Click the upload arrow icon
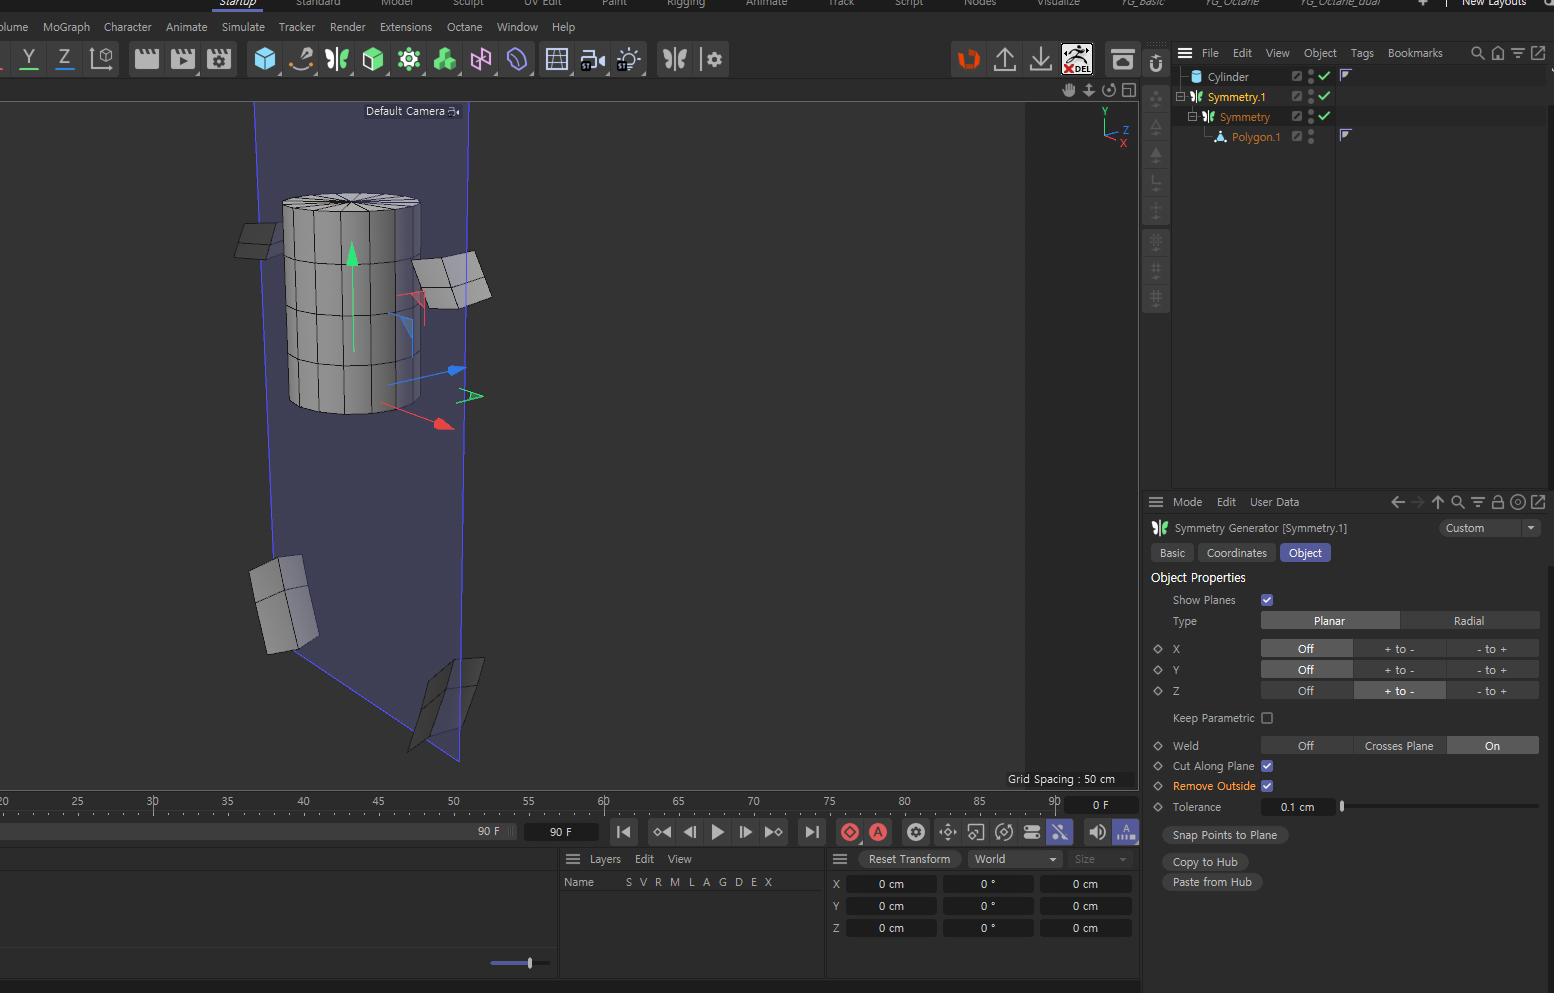 click(1005, 59)
